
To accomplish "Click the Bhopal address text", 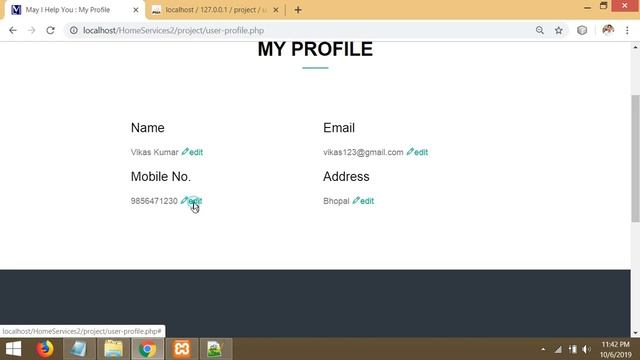I will (336, 201).
